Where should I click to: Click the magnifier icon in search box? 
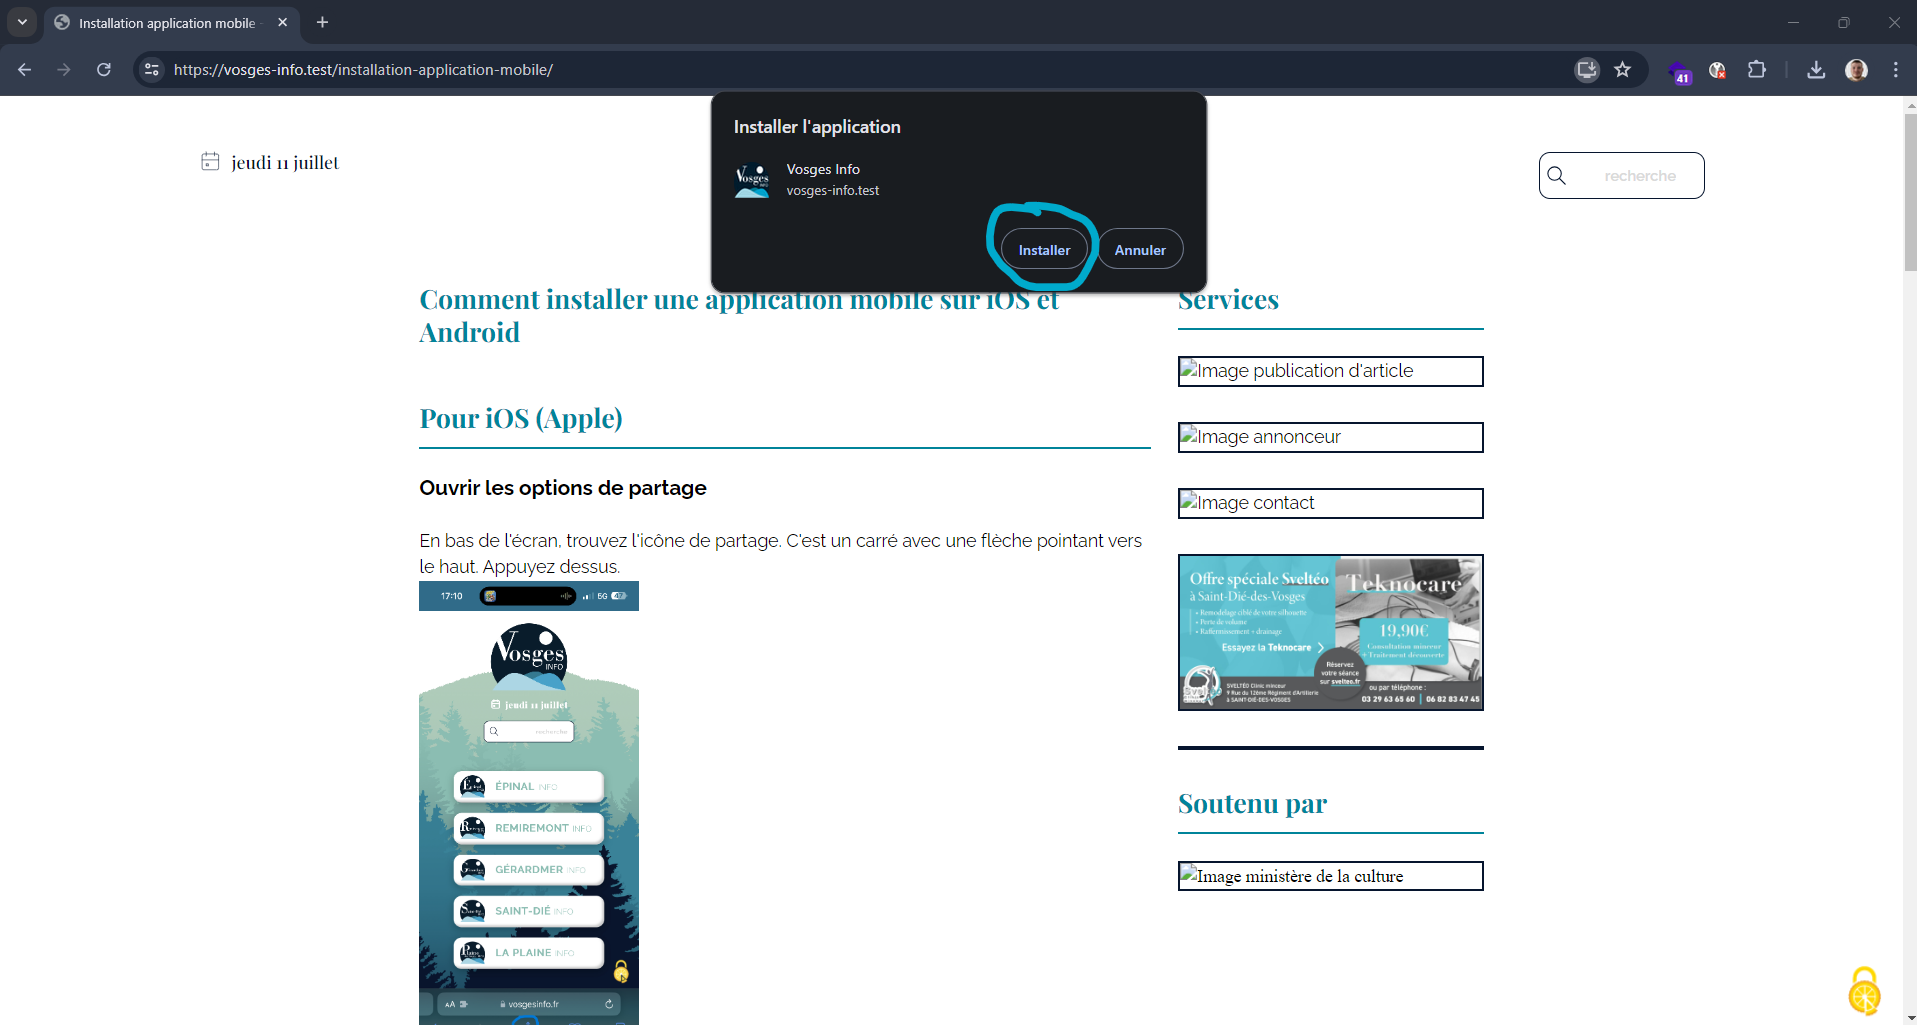[x=1557, y=176]
